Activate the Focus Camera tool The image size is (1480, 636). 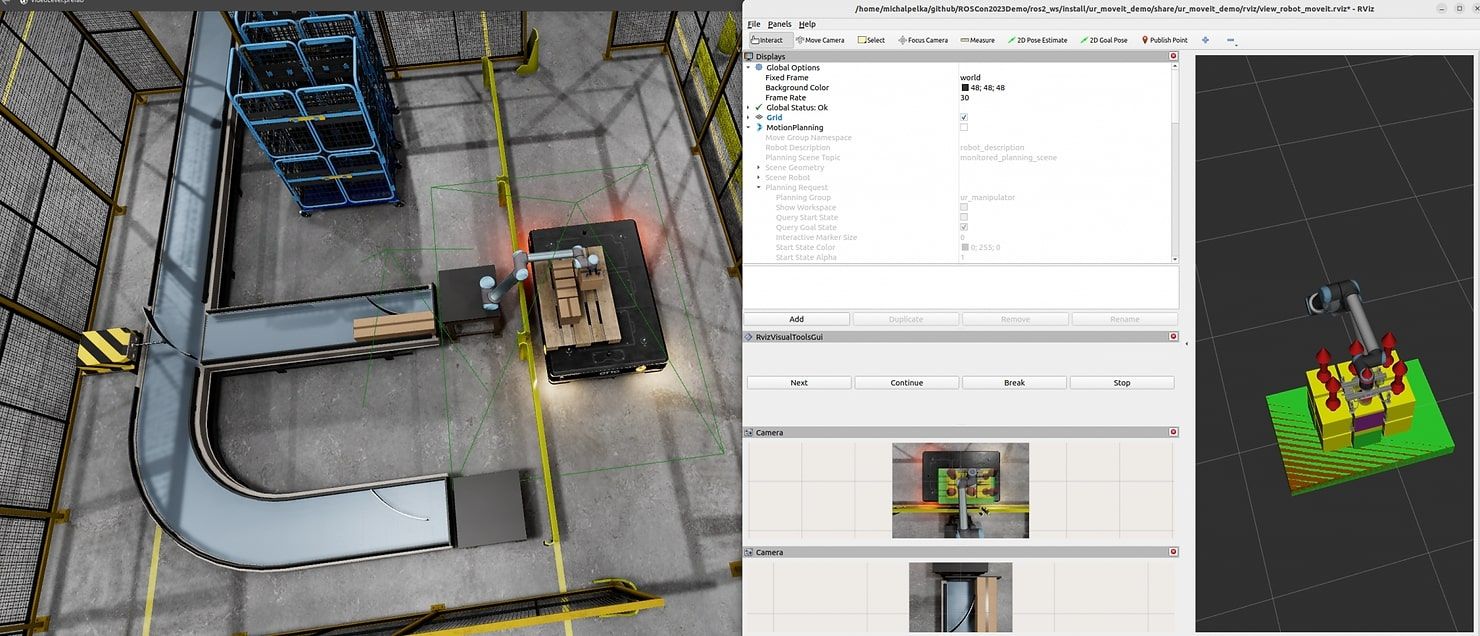[x=923, y=40]
